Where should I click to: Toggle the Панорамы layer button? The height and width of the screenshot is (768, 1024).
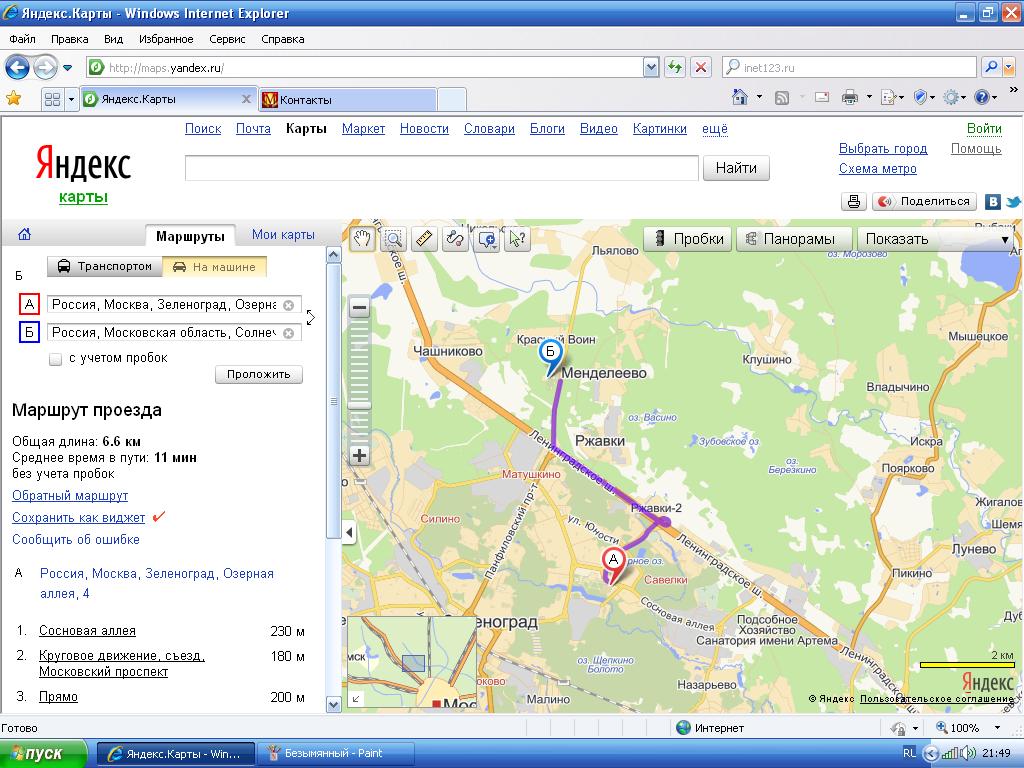794,239
